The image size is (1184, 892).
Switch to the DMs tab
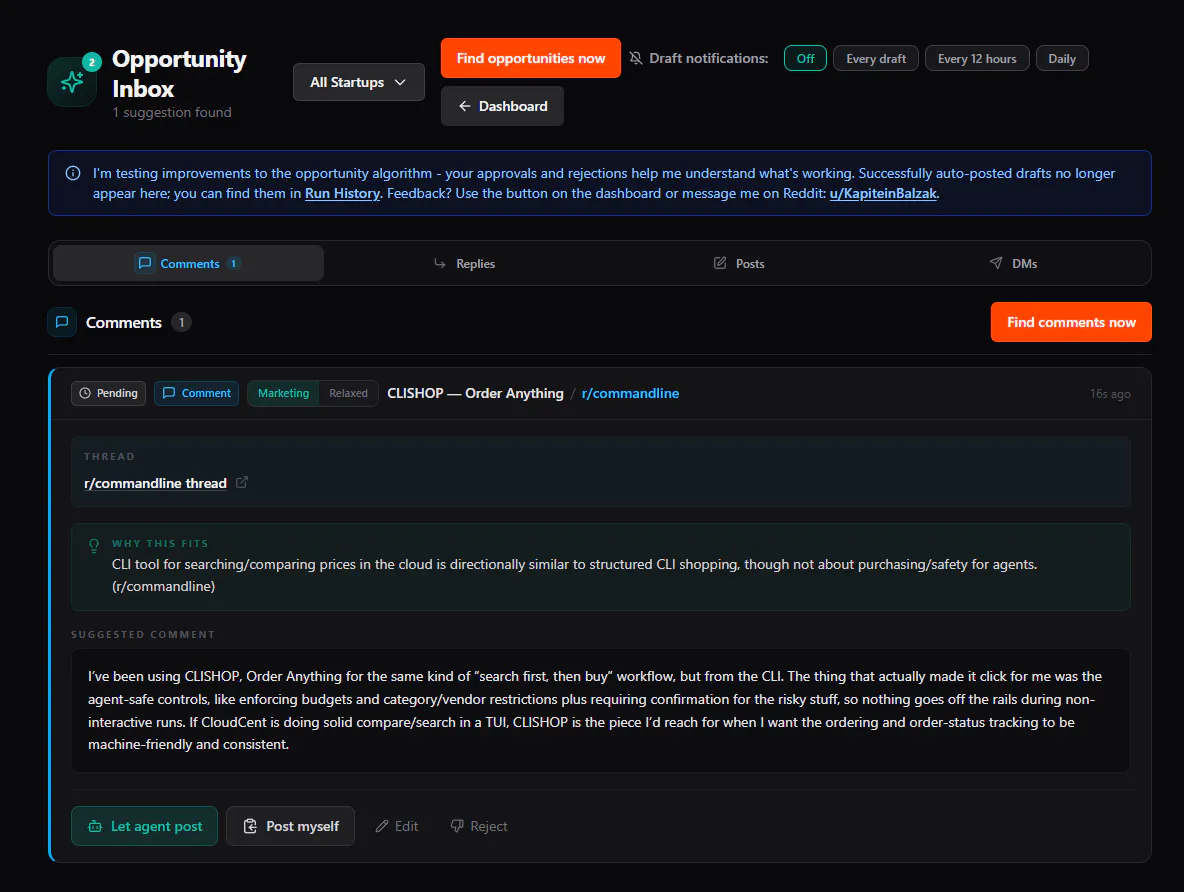[1013, 263]
